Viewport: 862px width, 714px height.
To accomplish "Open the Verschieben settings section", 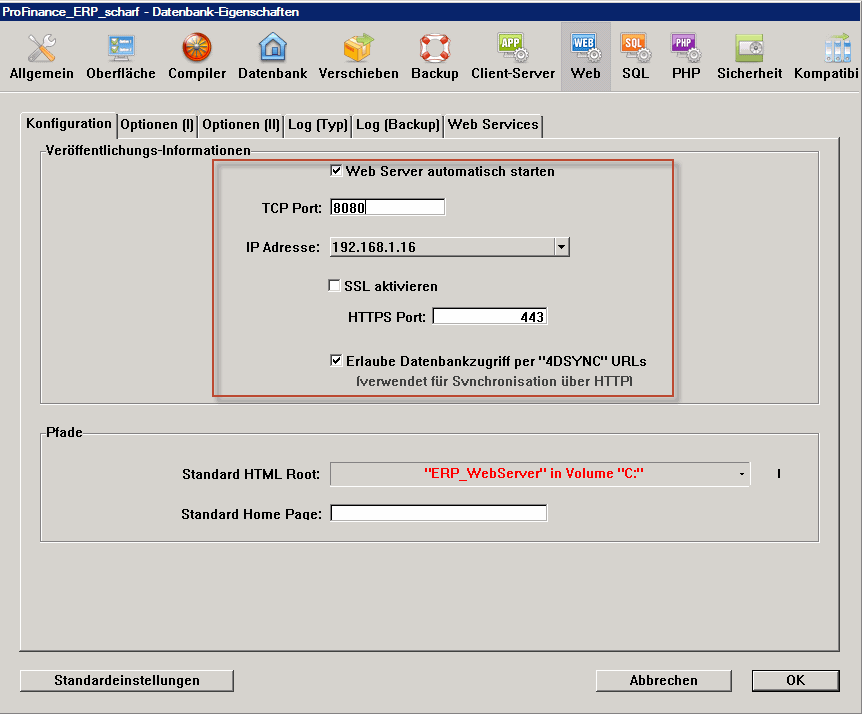I will (358, 56).
